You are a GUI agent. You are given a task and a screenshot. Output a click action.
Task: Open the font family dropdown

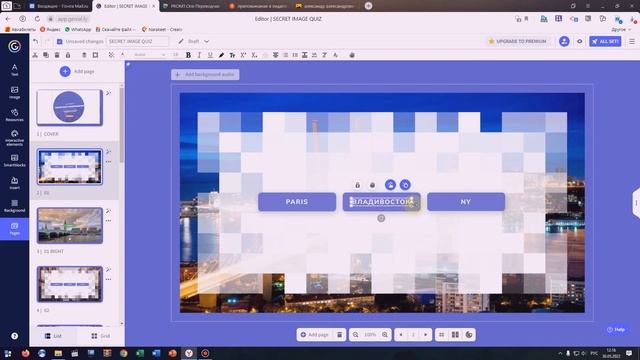(149, 55)
